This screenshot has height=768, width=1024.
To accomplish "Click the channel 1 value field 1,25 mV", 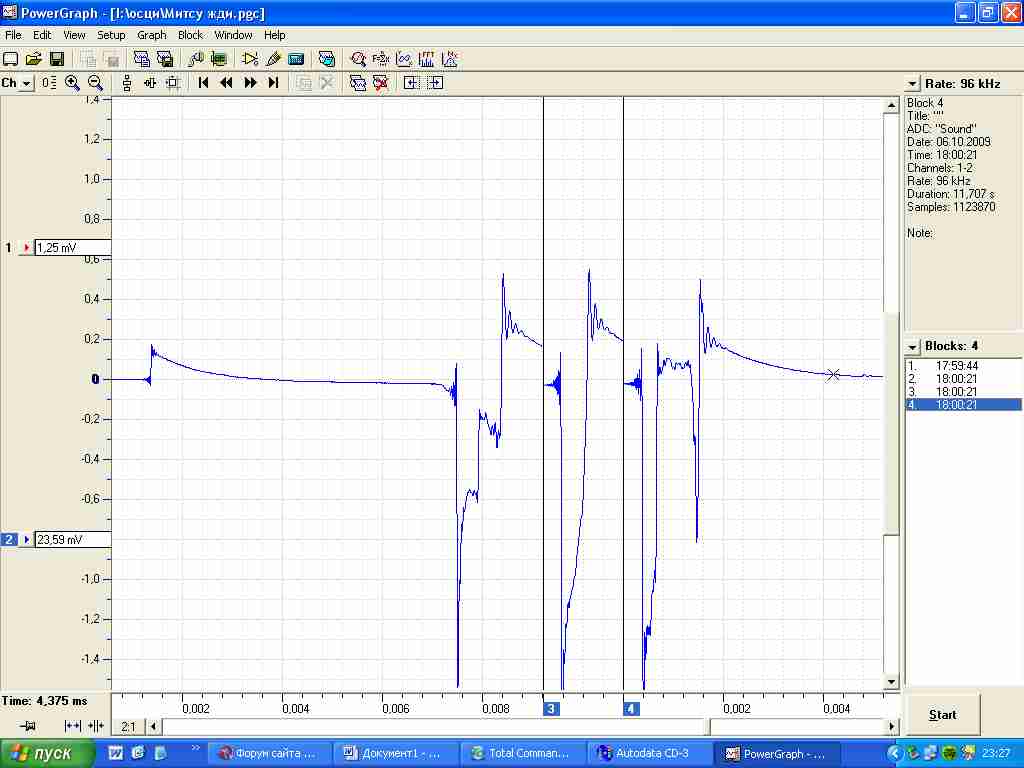I will pyautogui.click(x=72, y=248).
